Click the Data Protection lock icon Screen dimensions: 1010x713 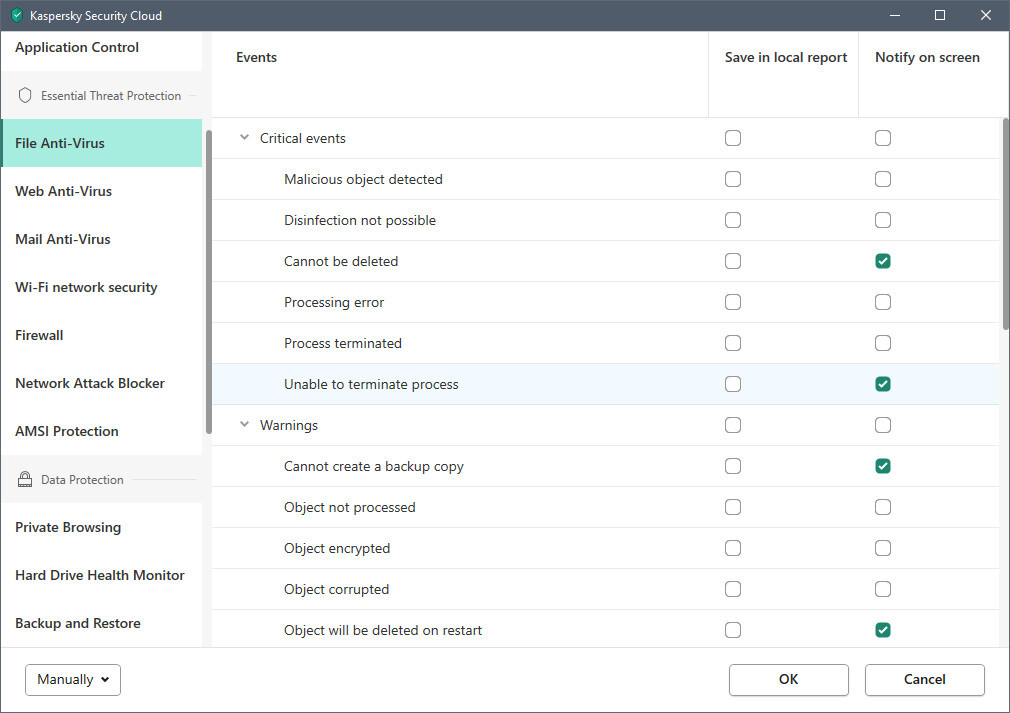click(x=25, y=479)
